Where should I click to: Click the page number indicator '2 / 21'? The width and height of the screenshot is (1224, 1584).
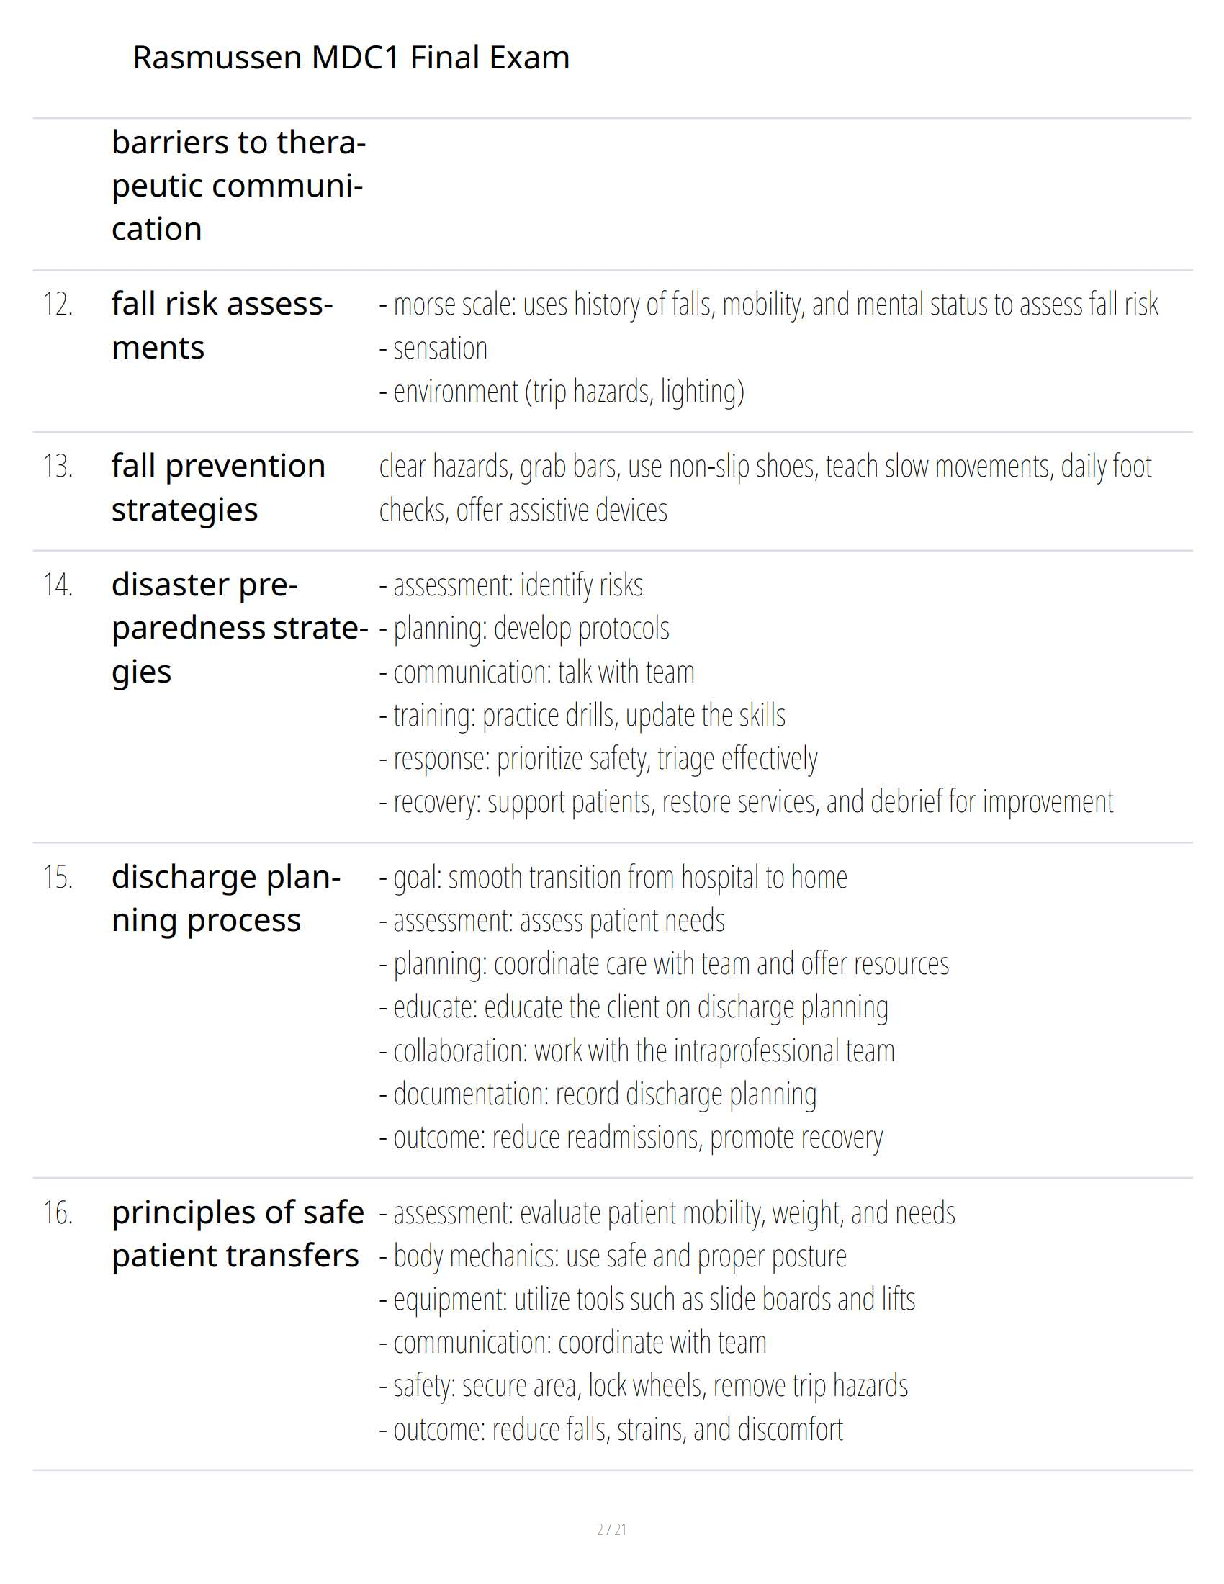pos(611,1529)
